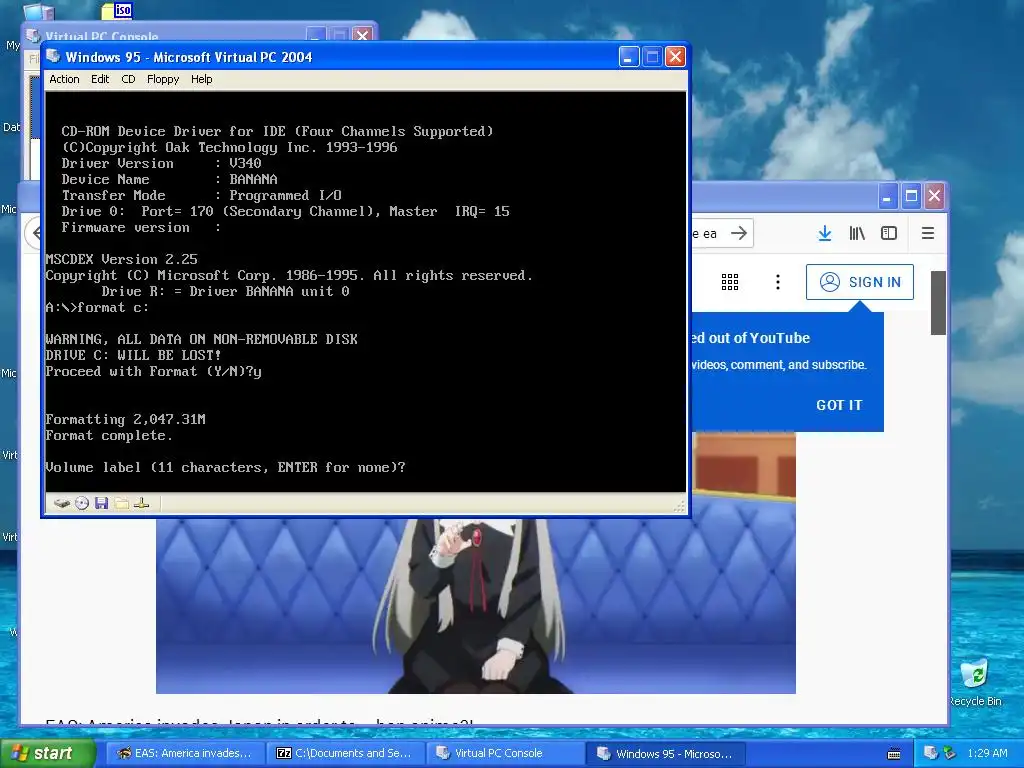
Task: Close the Windows 95 Virtual PC window
Action: tap(675, 57)
